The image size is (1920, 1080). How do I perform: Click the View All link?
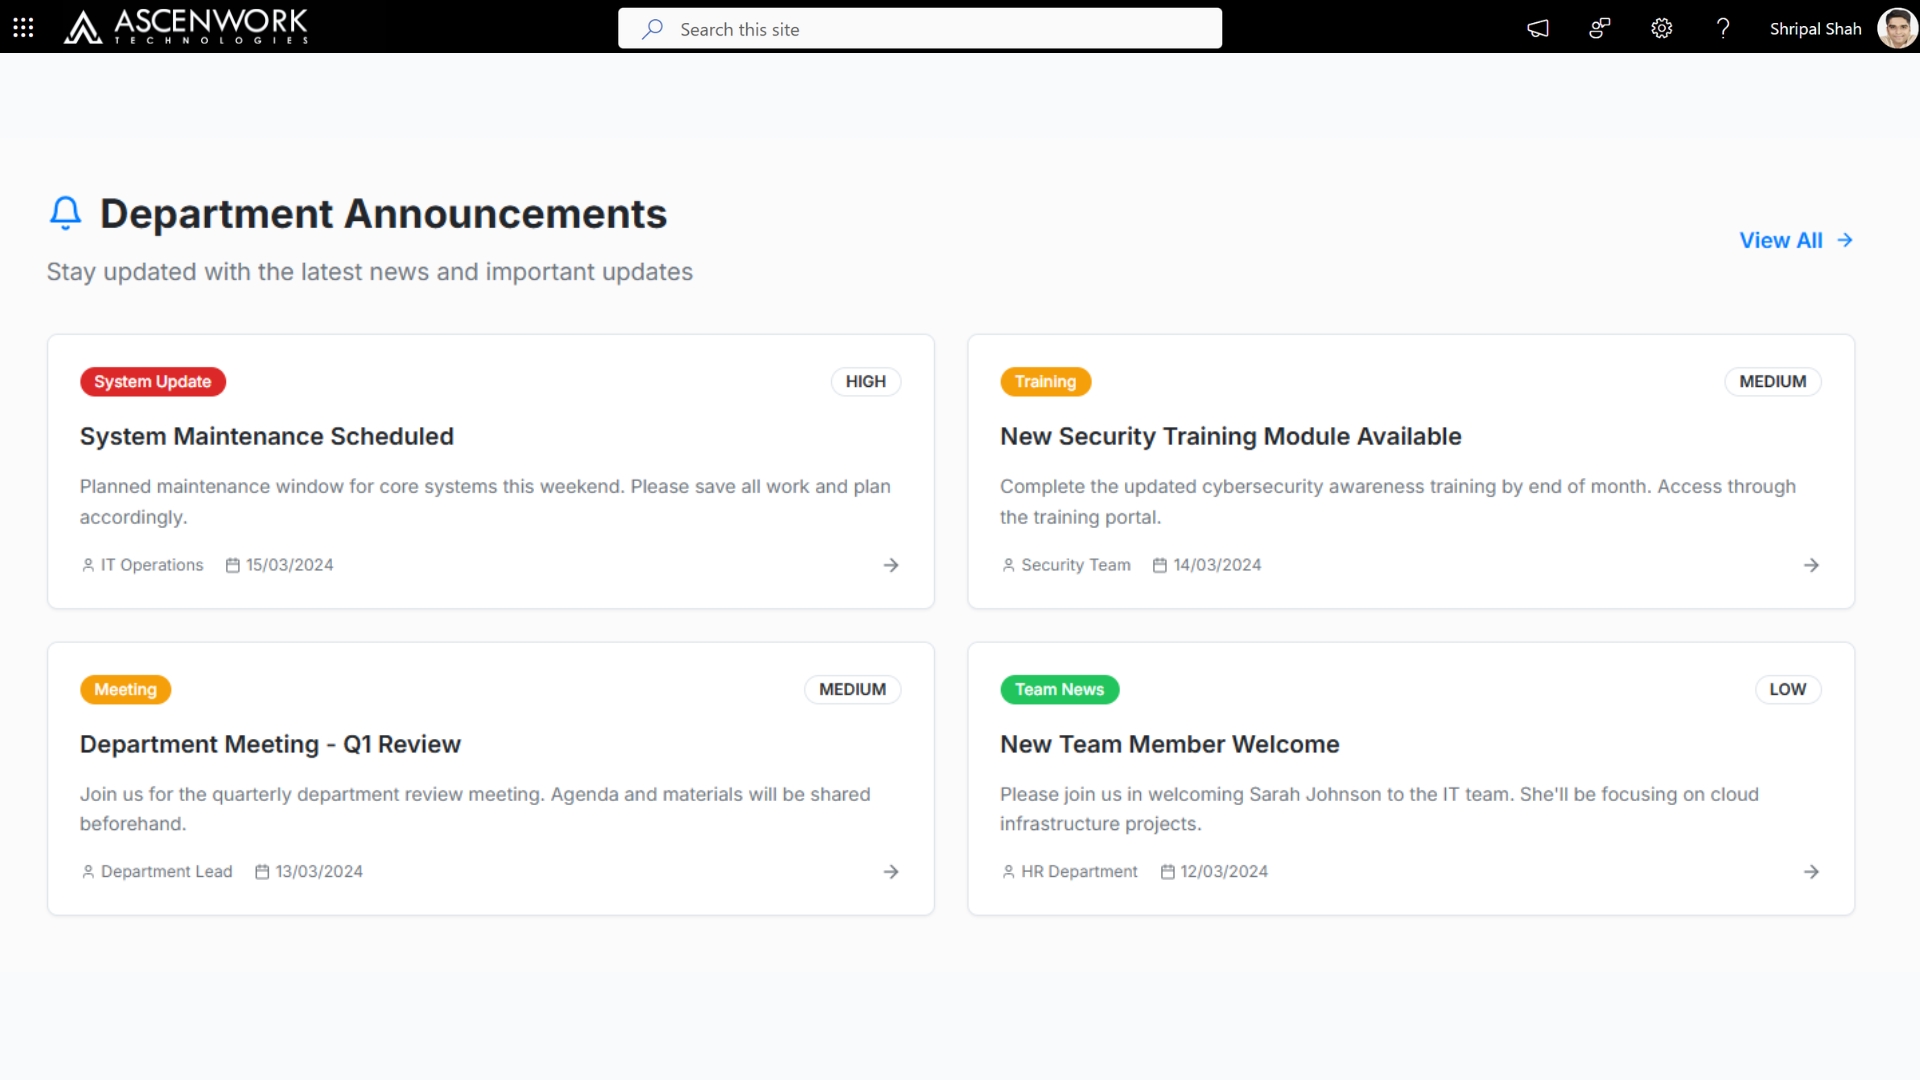[1795, 240]
